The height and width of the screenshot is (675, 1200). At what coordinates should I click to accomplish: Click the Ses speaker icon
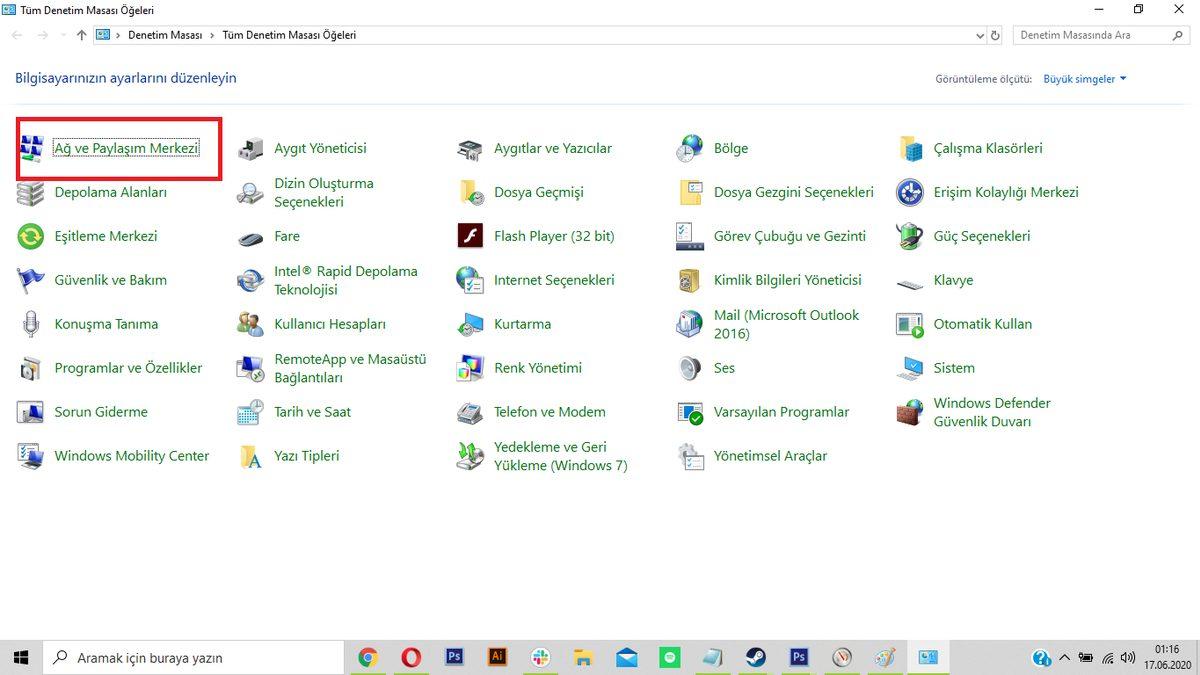point(690,369)
